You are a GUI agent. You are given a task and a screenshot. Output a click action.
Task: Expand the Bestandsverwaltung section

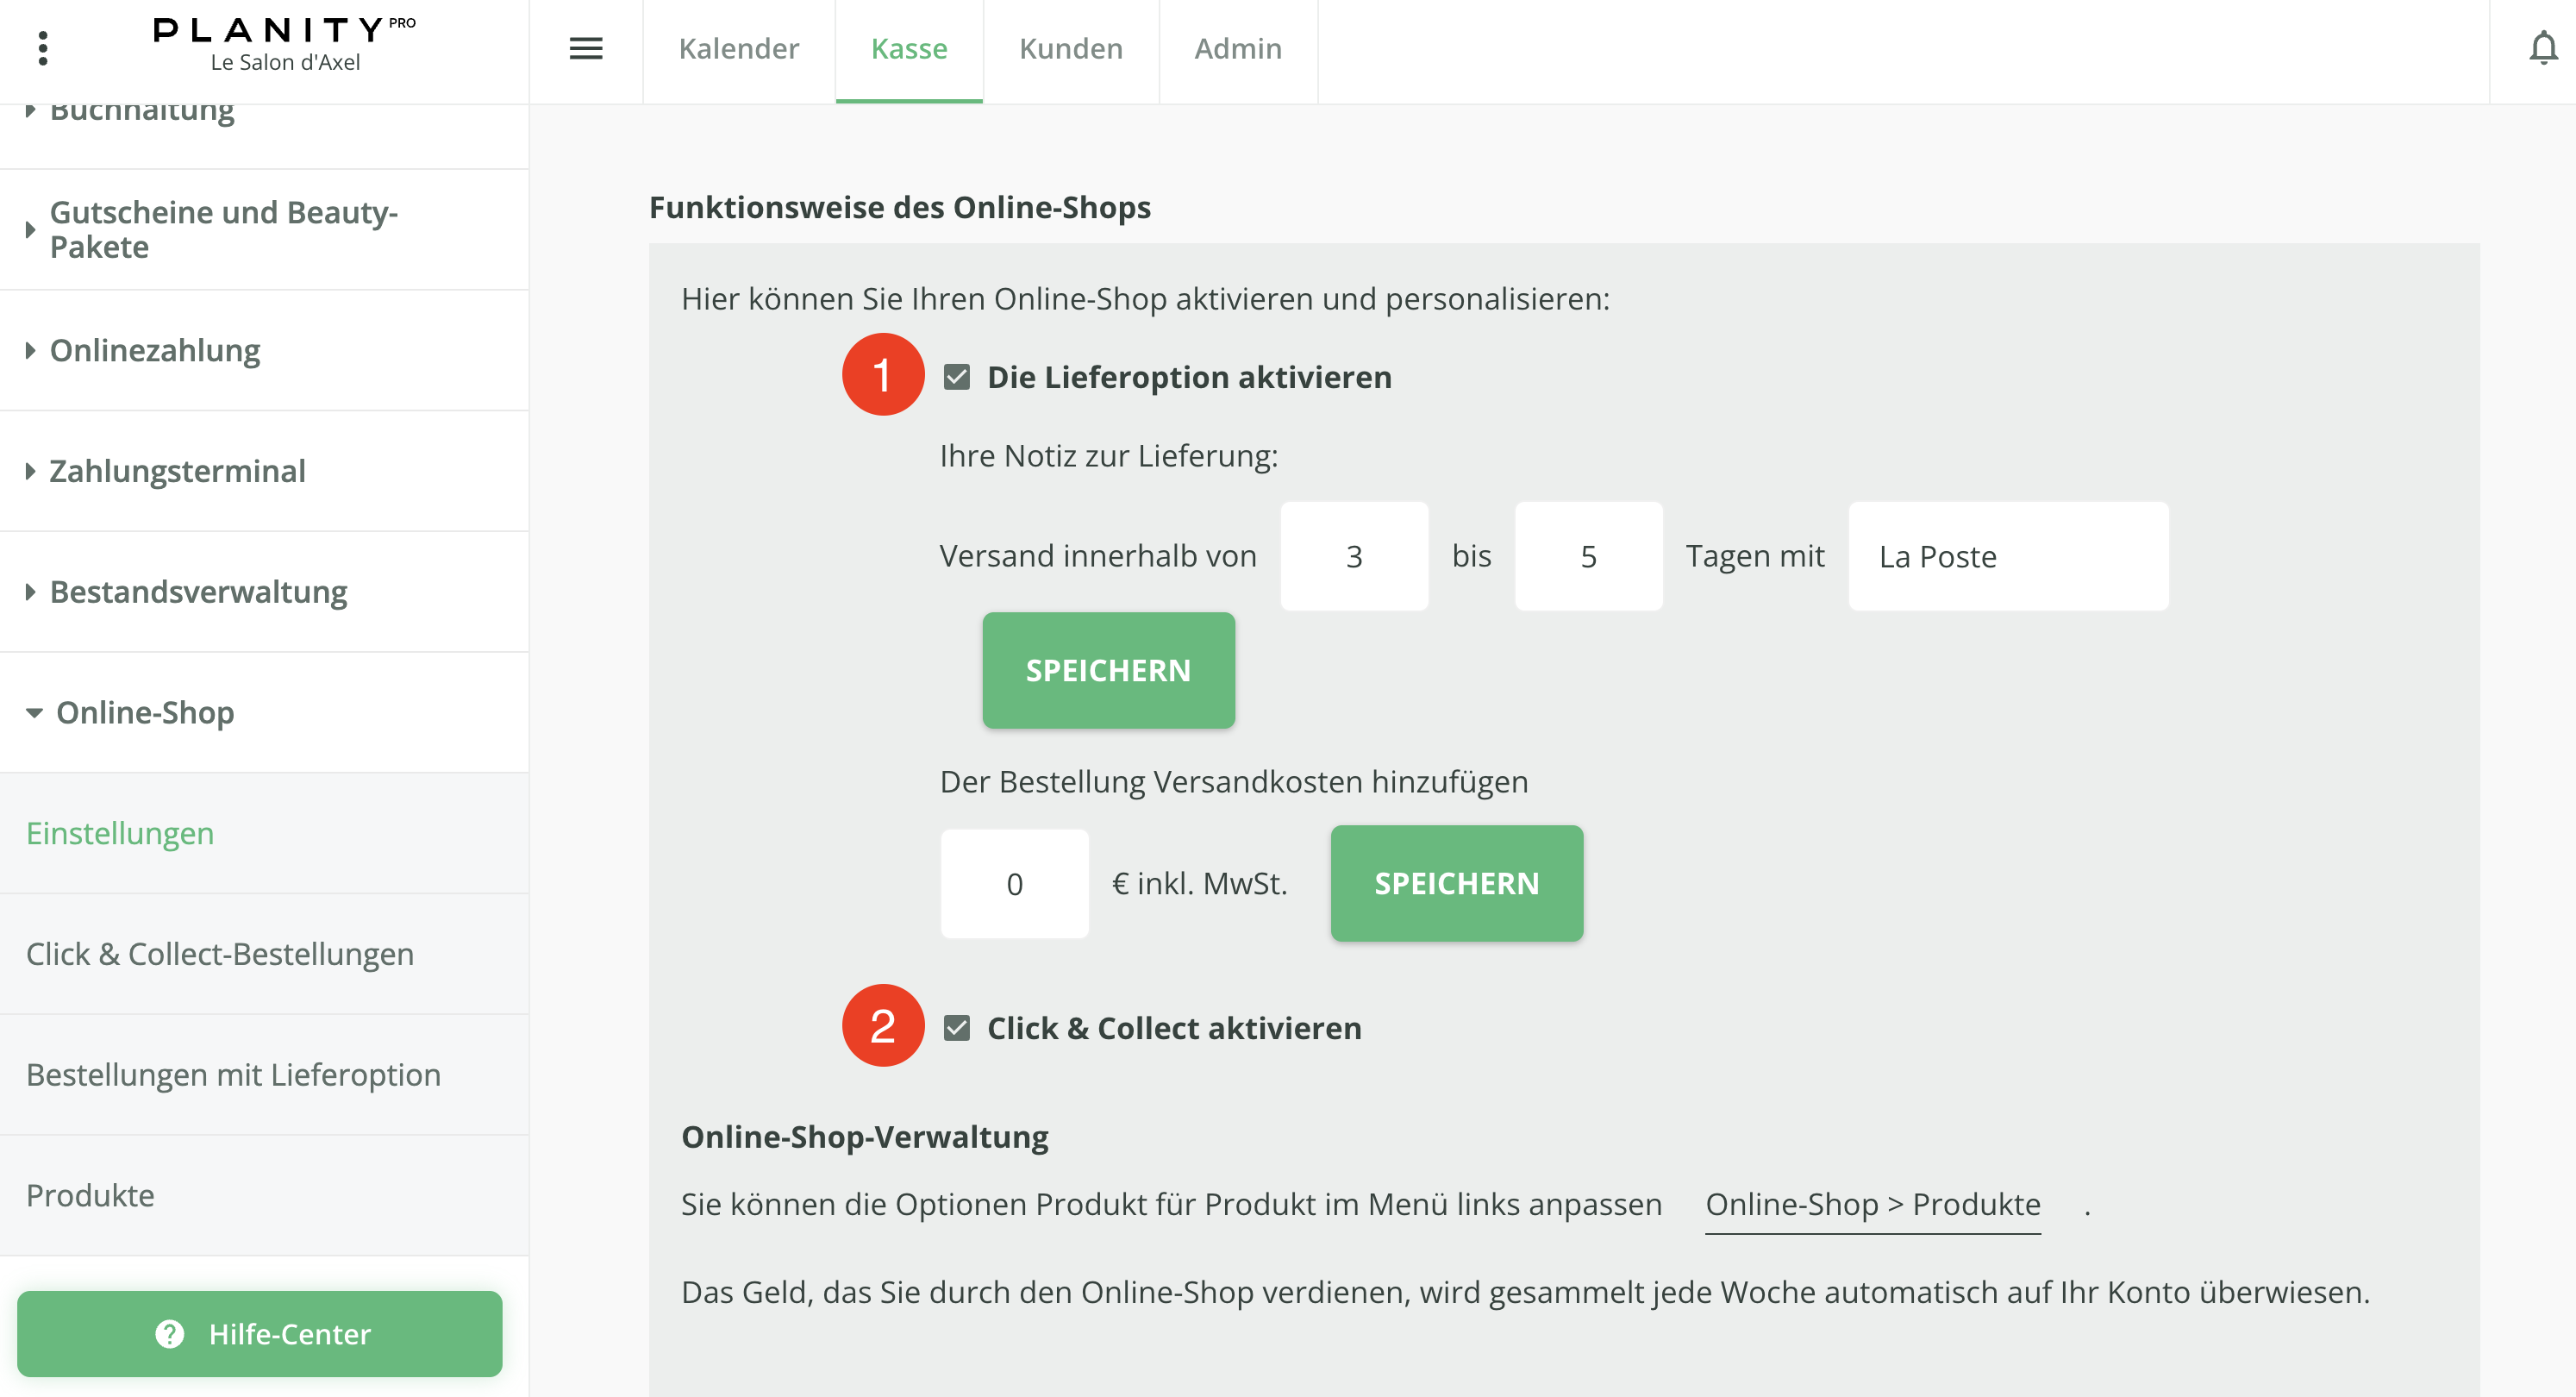click(198, 592)
